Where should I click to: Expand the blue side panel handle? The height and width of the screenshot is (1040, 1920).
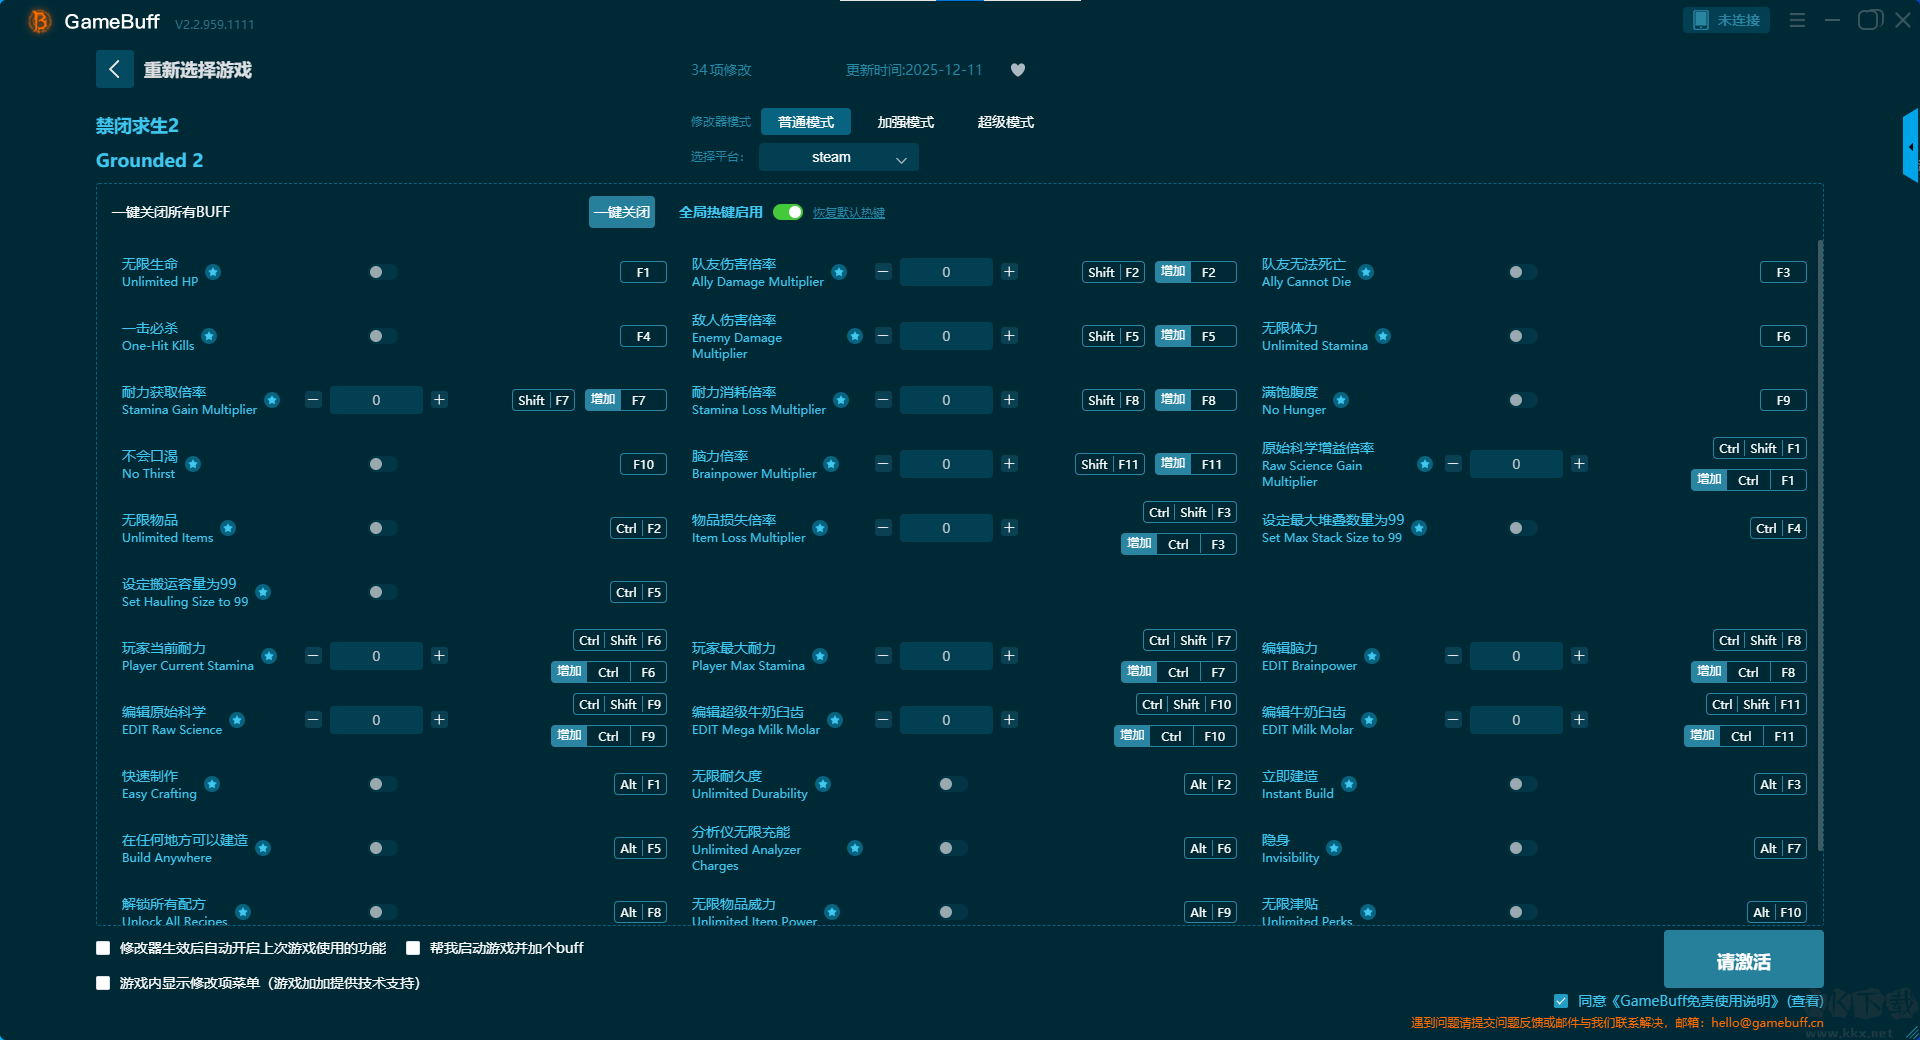pos(1910,147)
